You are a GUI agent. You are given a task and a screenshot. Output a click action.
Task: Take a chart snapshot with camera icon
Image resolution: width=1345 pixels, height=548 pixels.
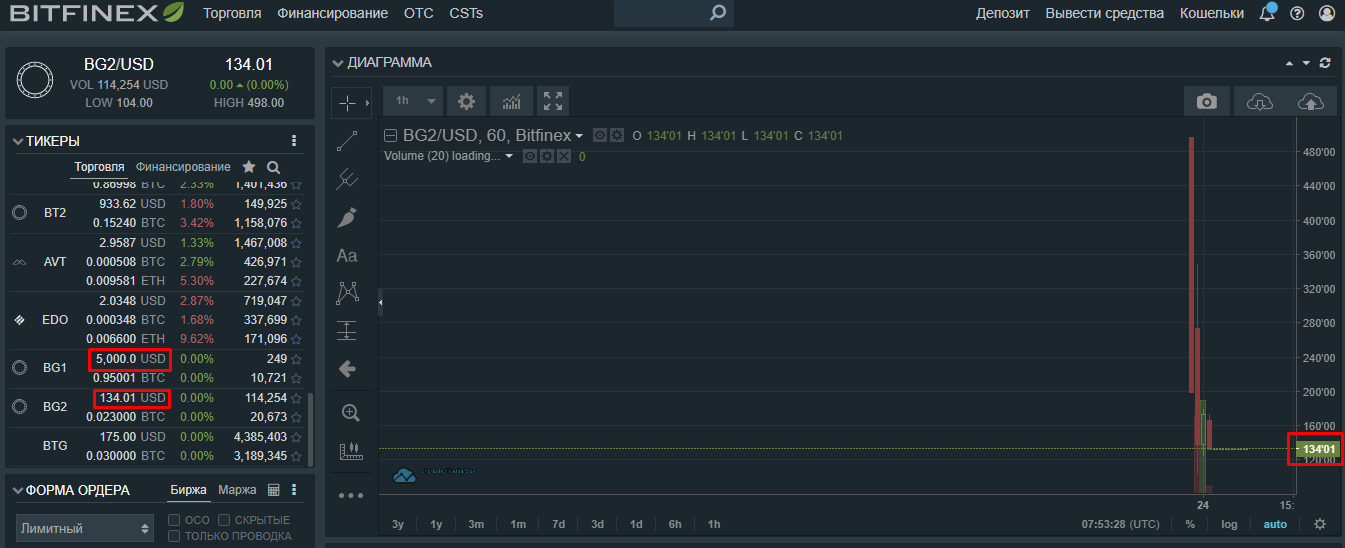(1207, 101)
